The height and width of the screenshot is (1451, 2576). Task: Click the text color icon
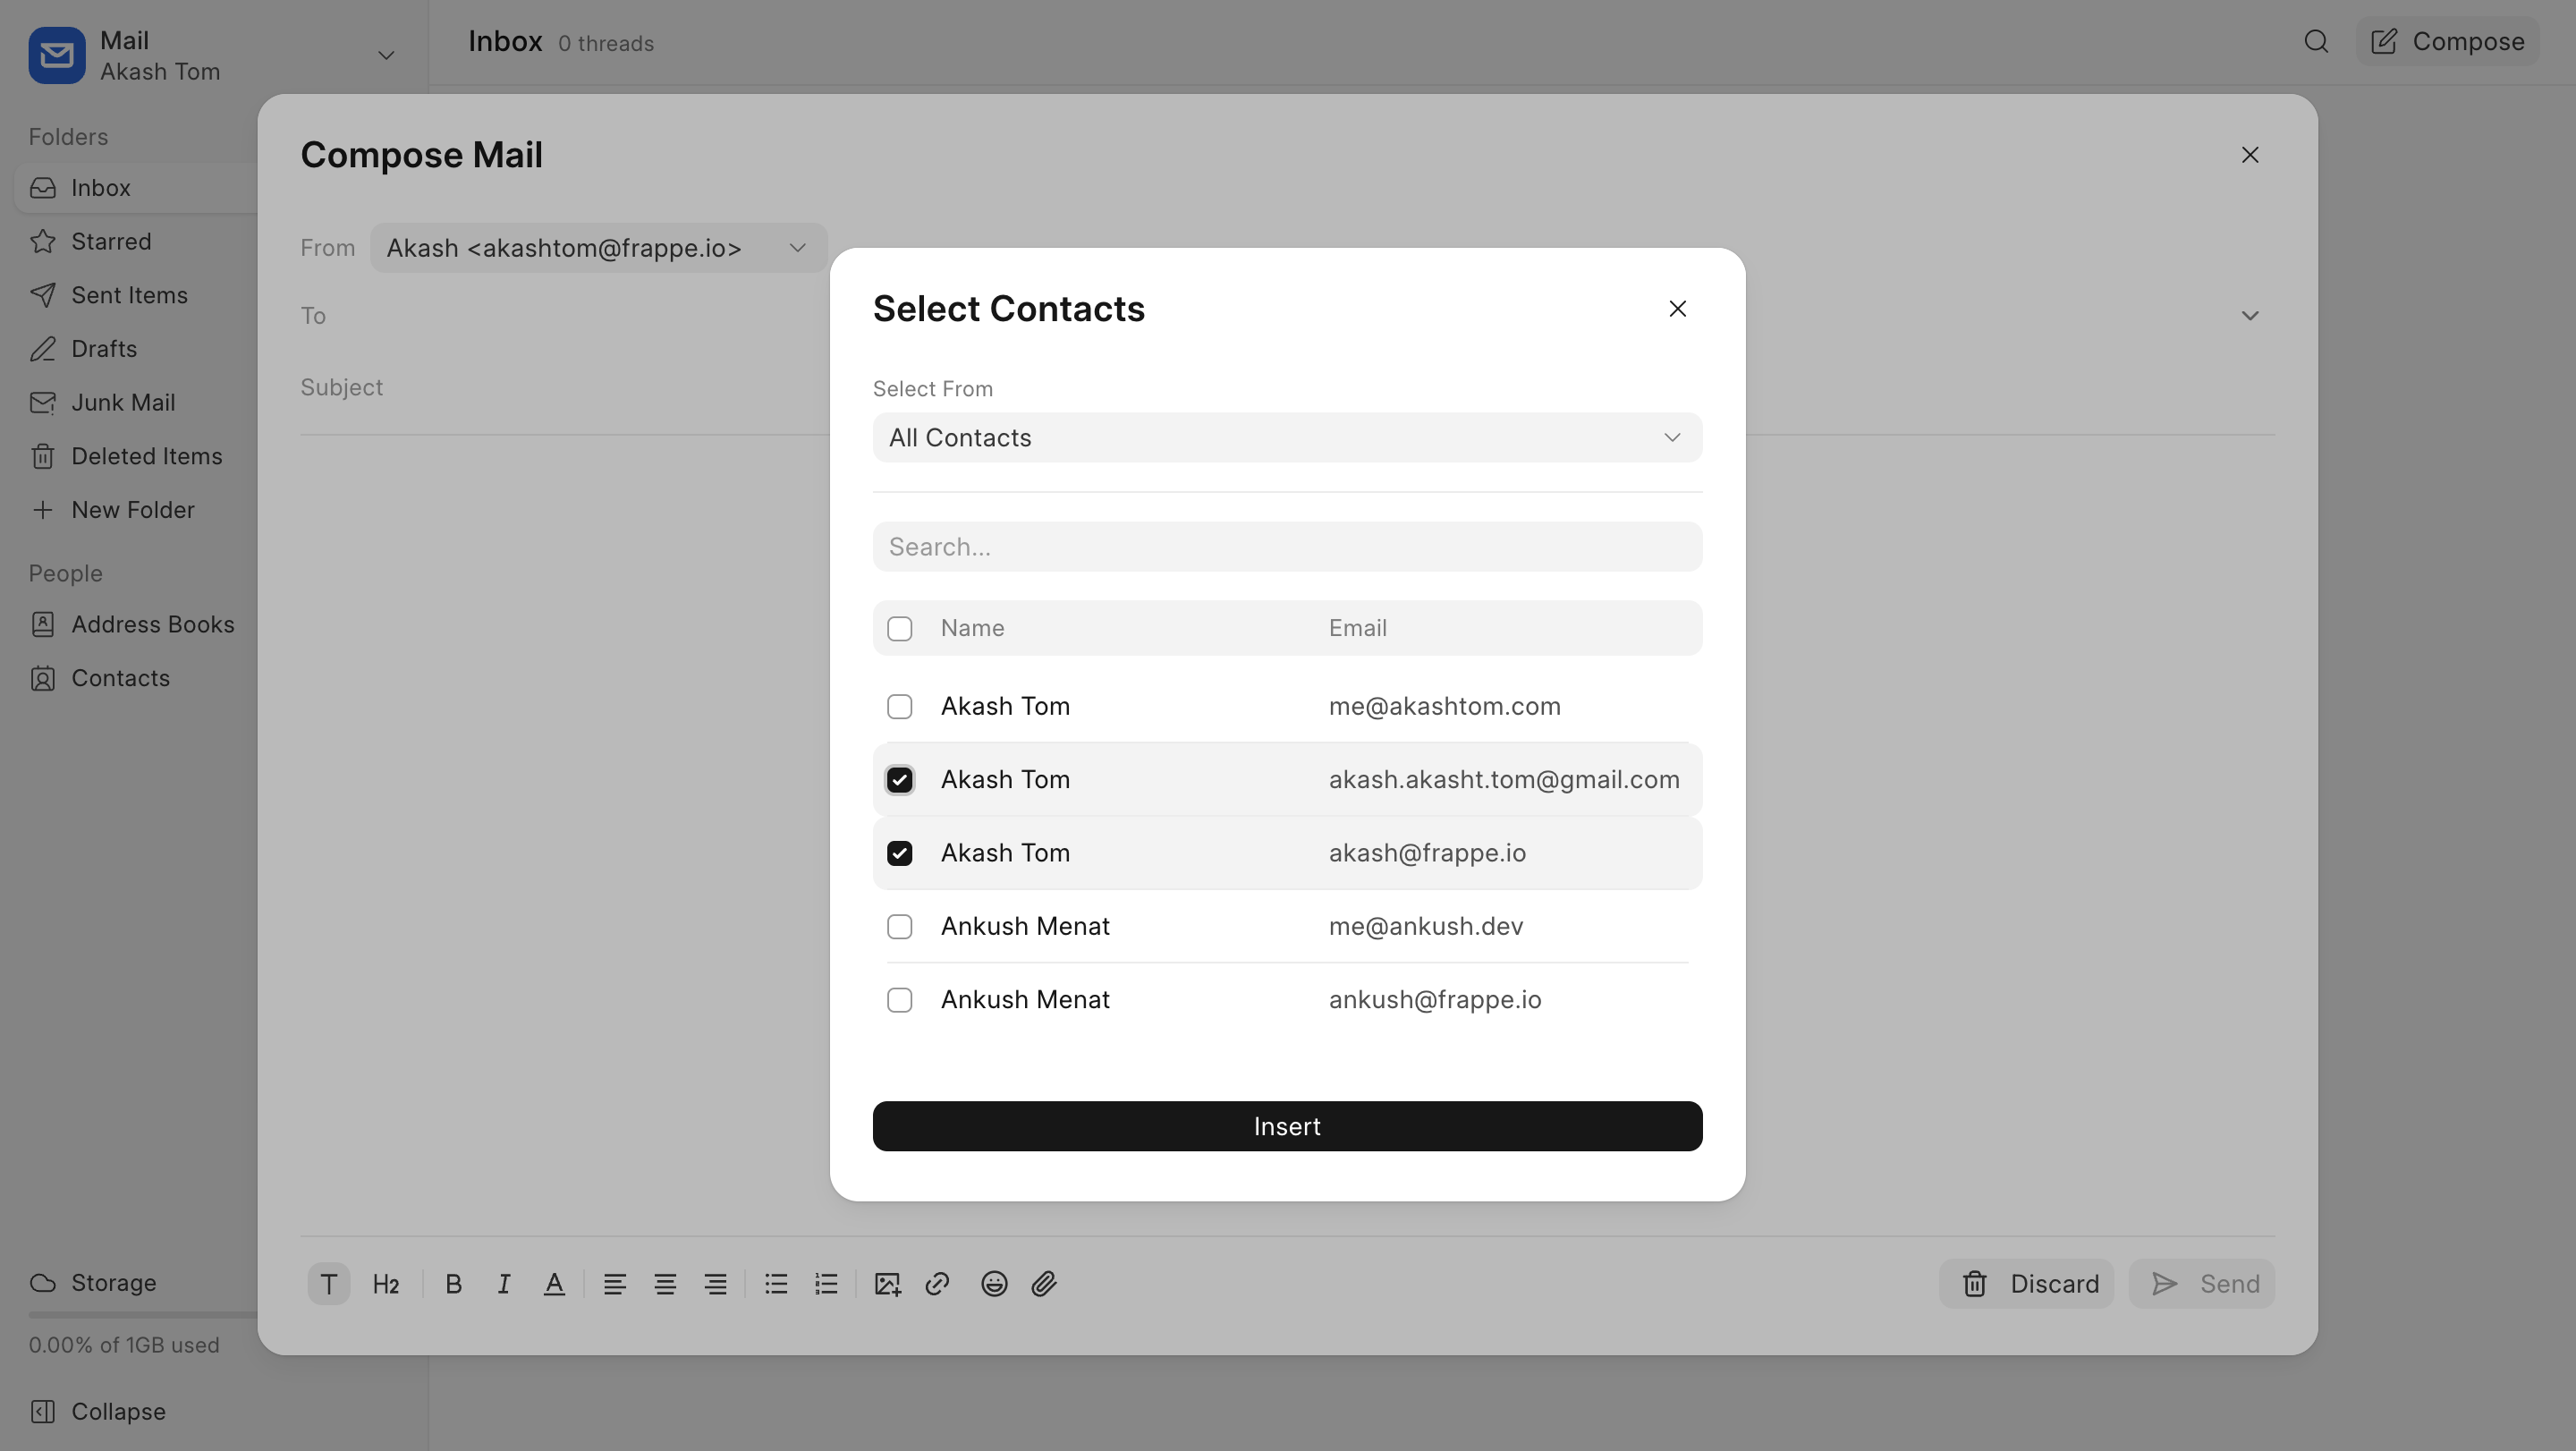(x=554, y=1284)
